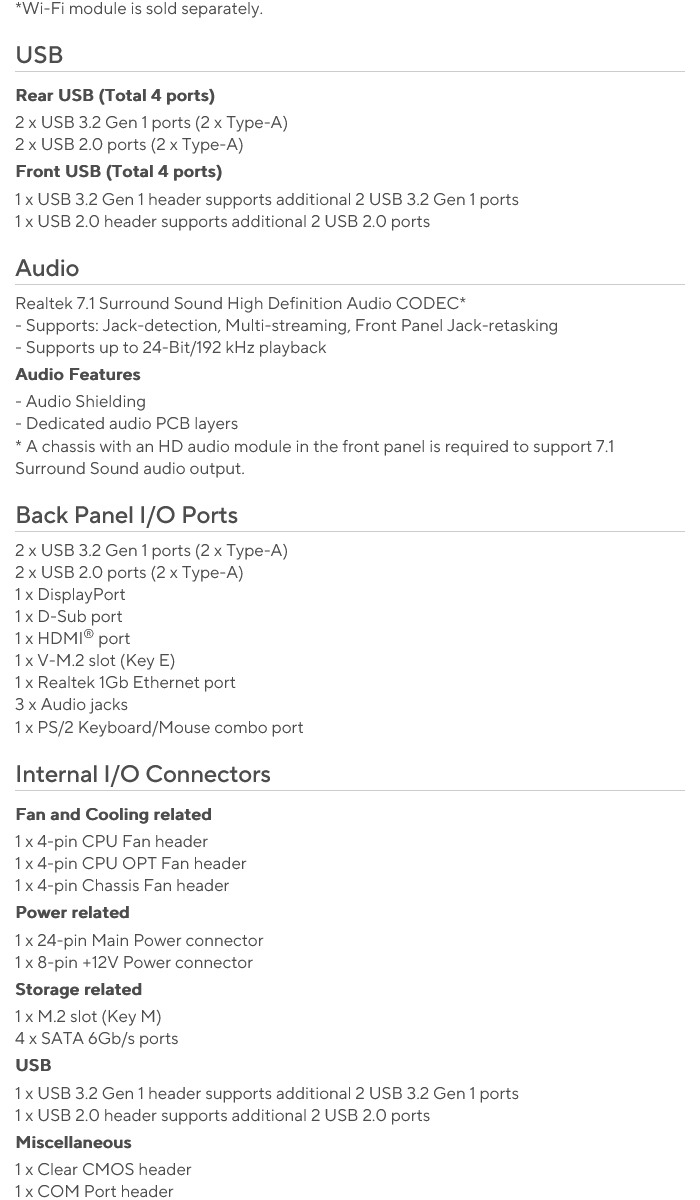Click the 1 x DisplayPort entry
Image resolution: width=700 pixels, height=1200 pixels.
click(x=70, y=594)
